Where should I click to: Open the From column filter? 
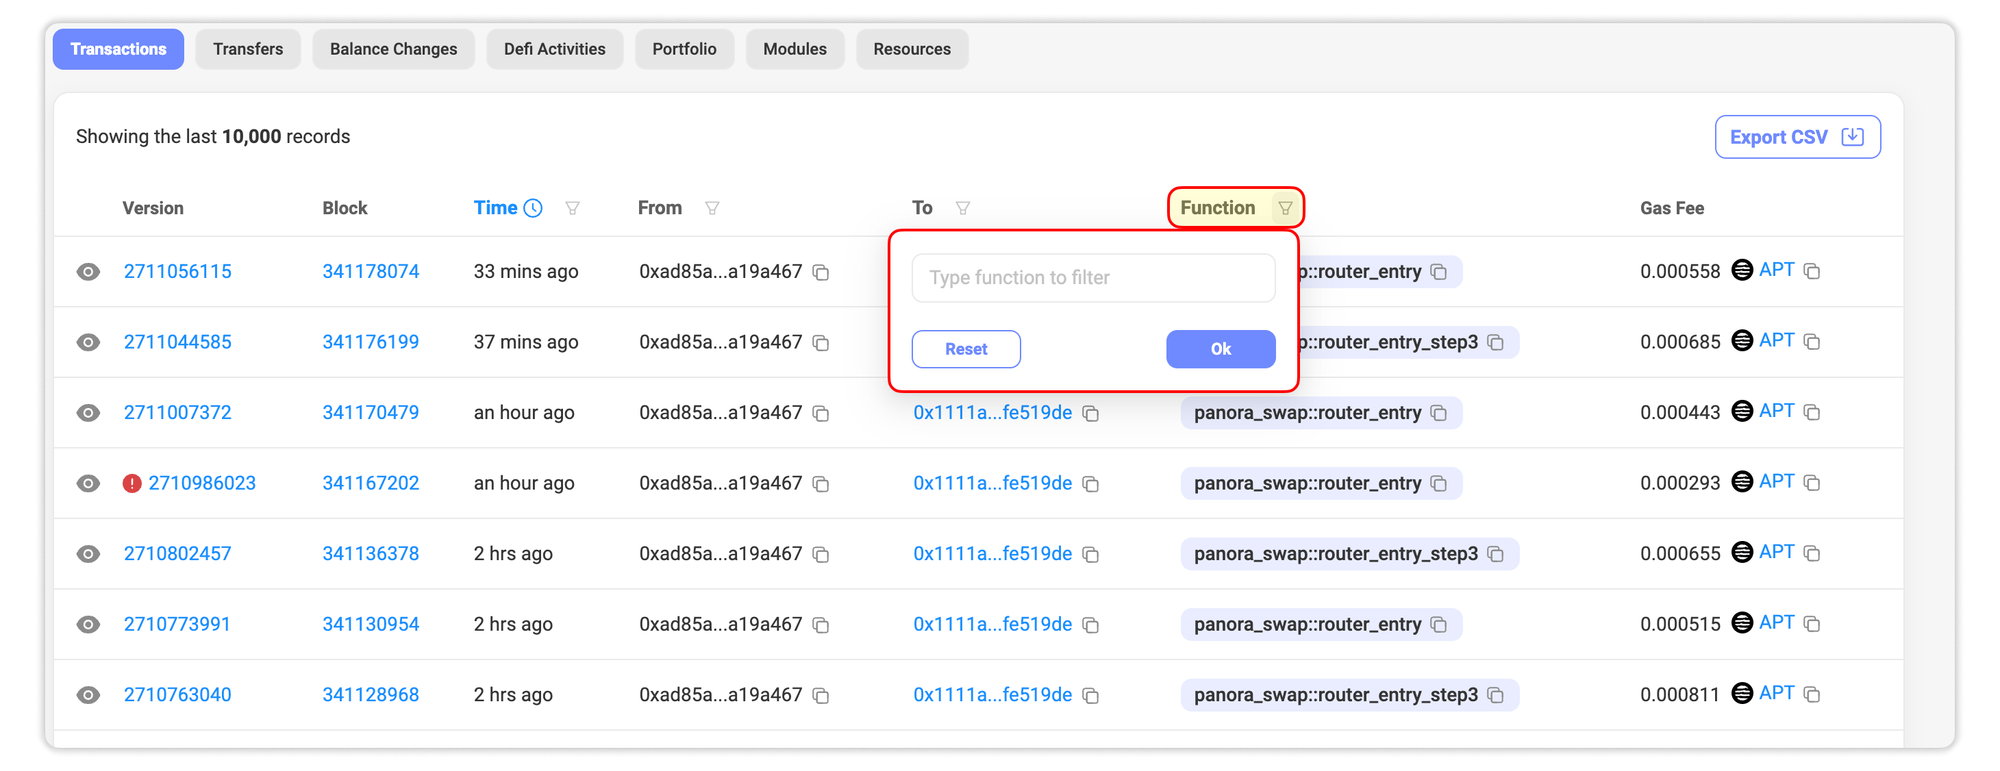(712, 208)
